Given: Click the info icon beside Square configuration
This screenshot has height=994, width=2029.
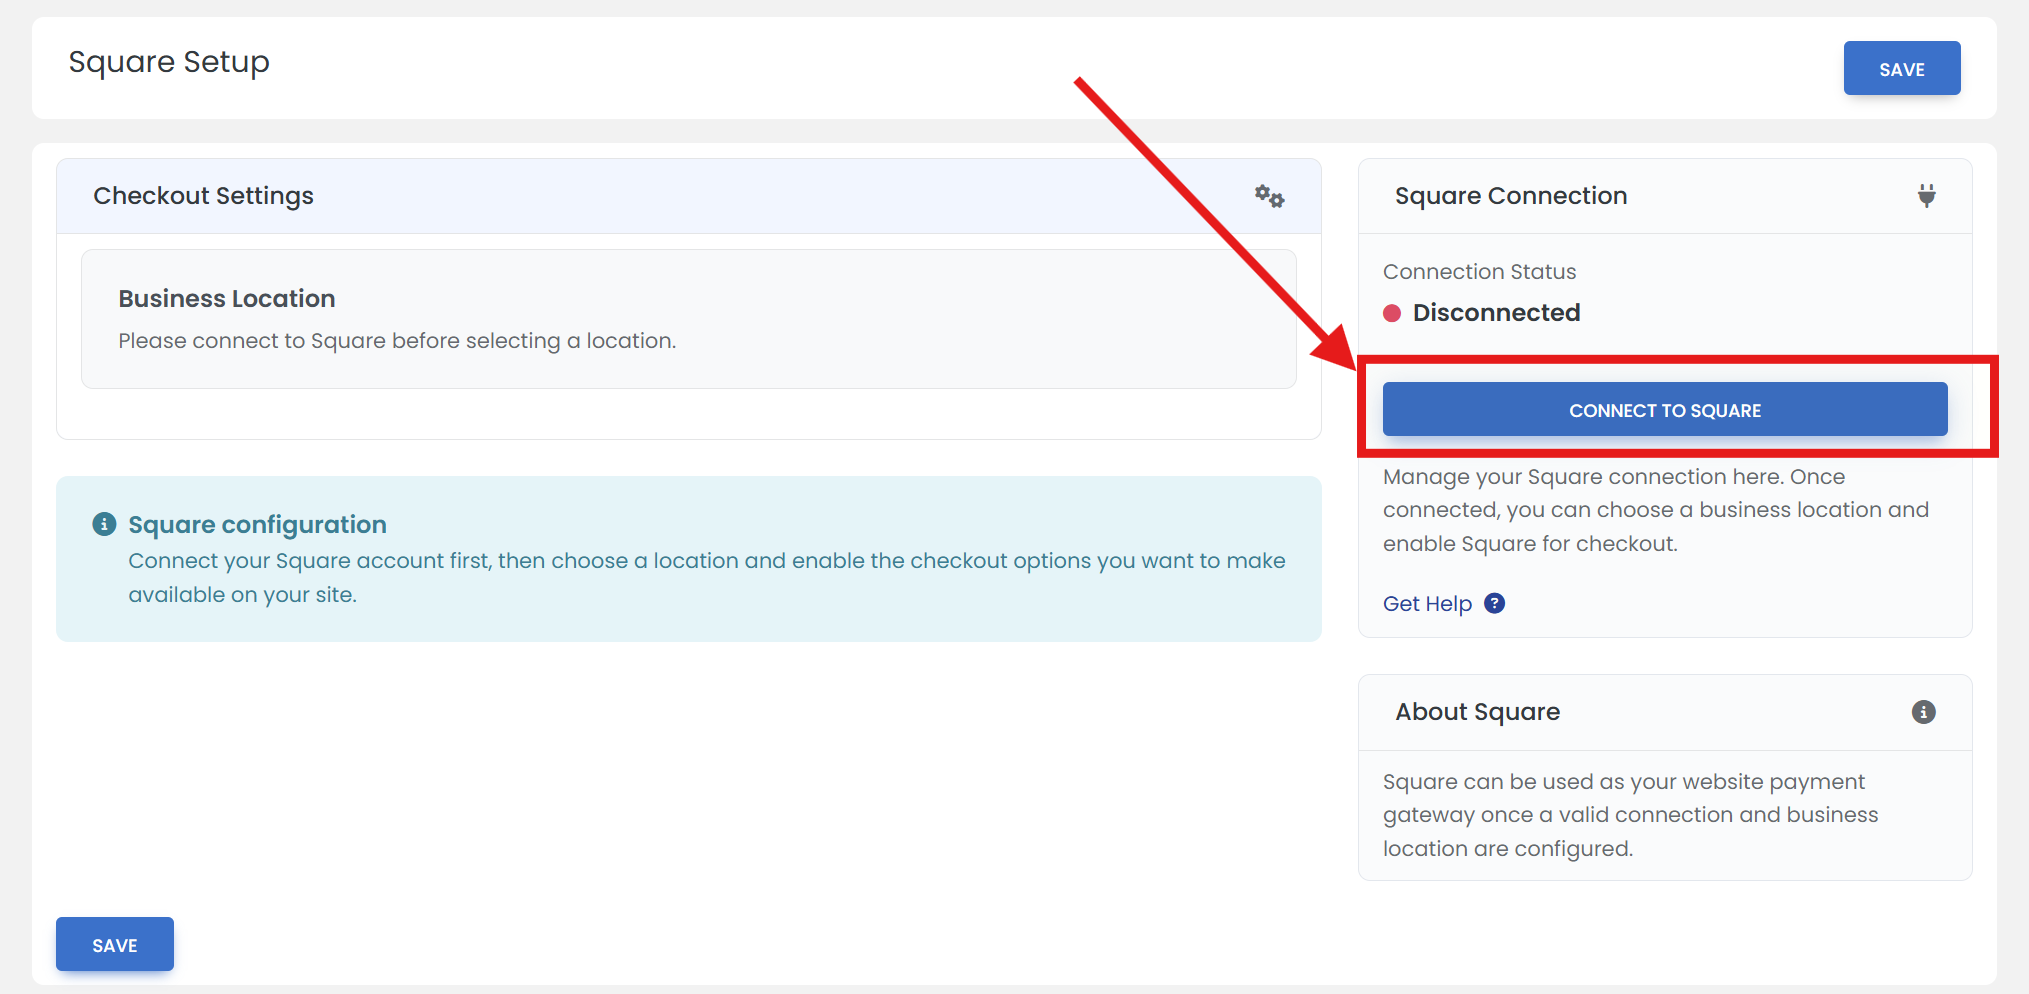Looking at the screenshot, I should coord(104,524).
